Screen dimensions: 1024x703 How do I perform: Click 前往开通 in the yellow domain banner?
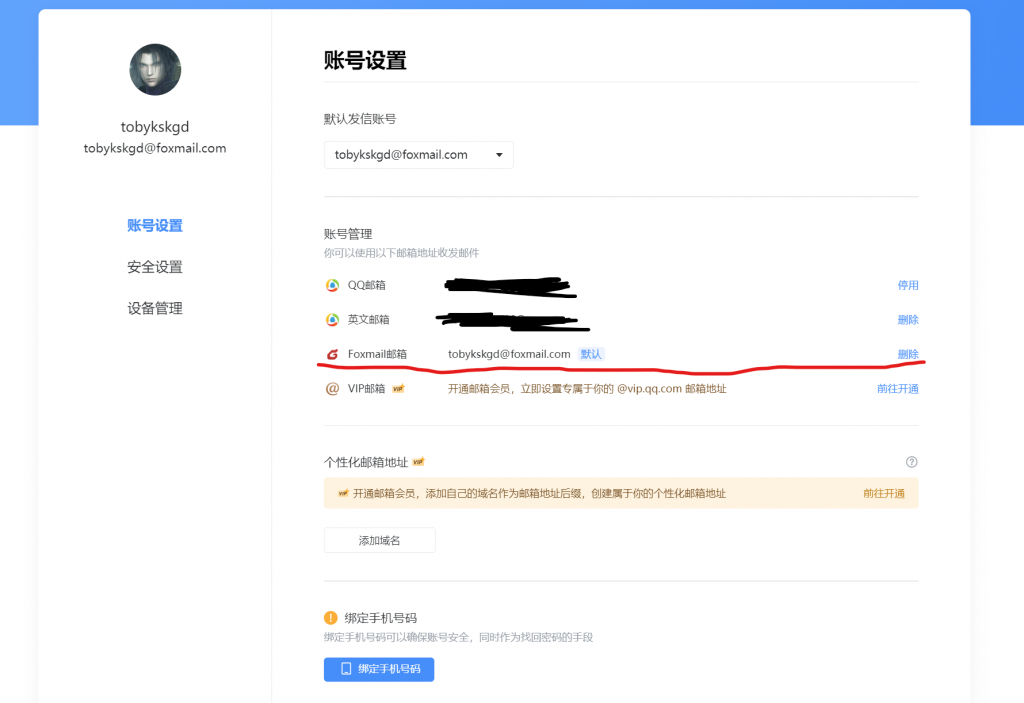coord(883,493)
